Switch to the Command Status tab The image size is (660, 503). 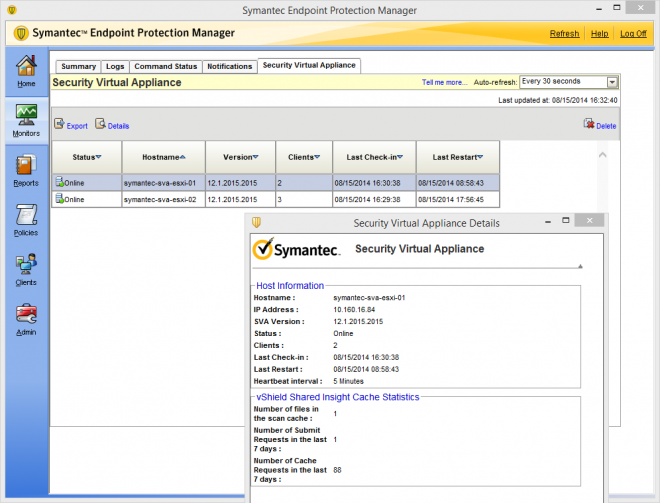[x=165, y=67]
